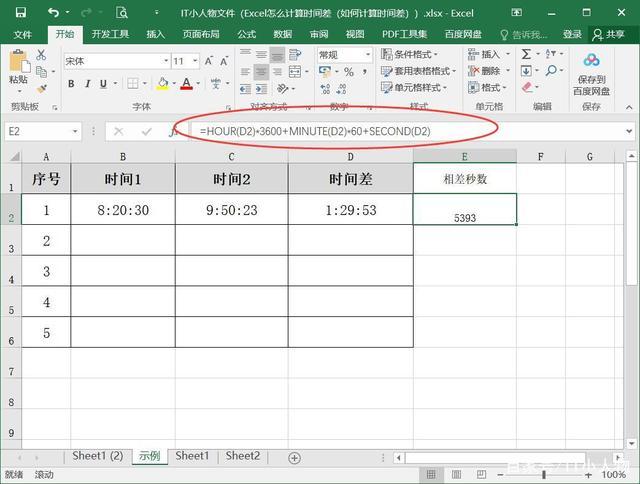This screenshot has width=640, height=484.
Task: Toggle Italic formatting
Action: pyautogui.click(x=87, y=84)
